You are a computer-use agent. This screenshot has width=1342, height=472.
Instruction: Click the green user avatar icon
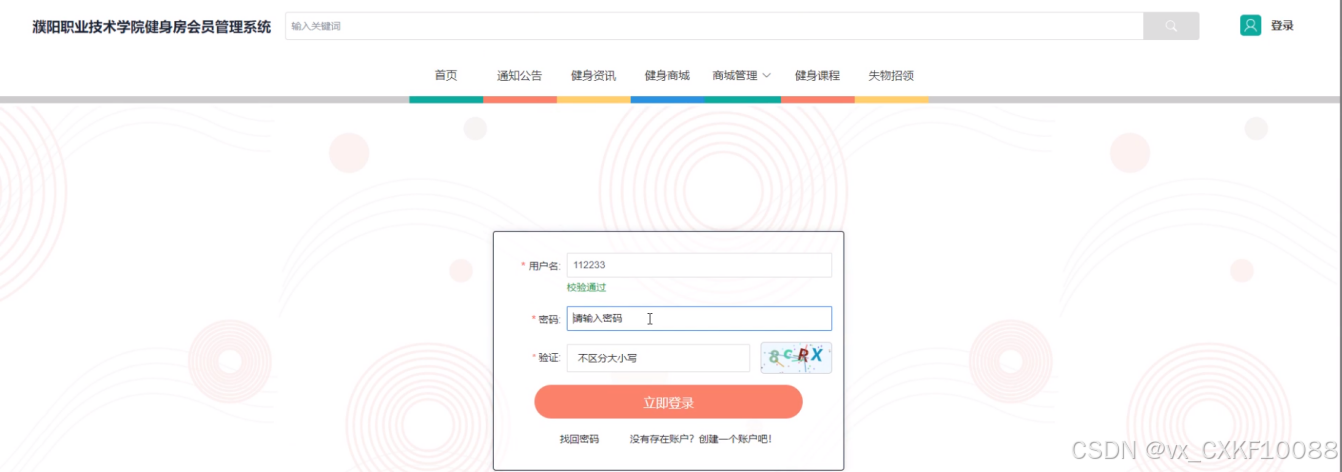1250,26
